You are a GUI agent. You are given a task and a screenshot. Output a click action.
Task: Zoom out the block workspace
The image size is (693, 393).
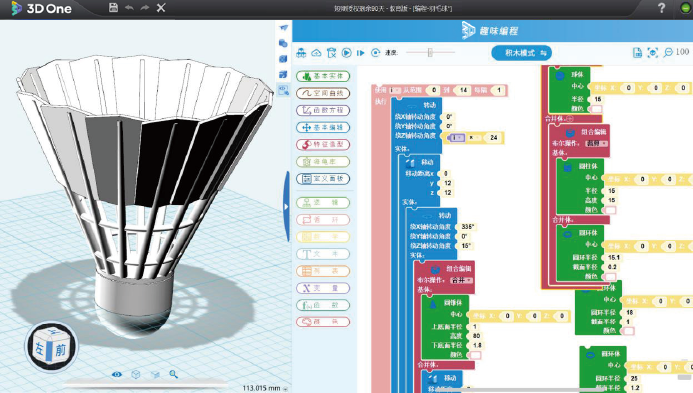(668, 52)
